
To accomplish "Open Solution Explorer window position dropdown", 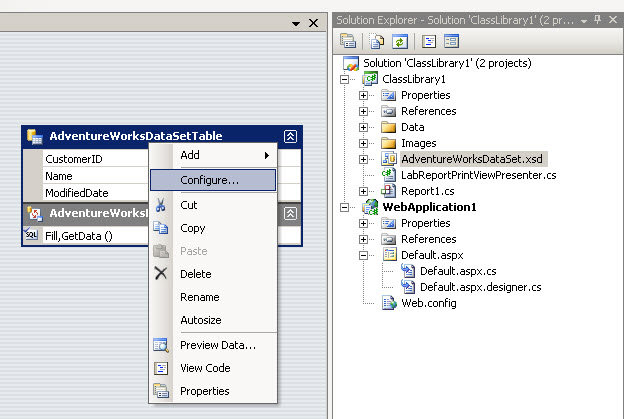I will pos(584,21).
